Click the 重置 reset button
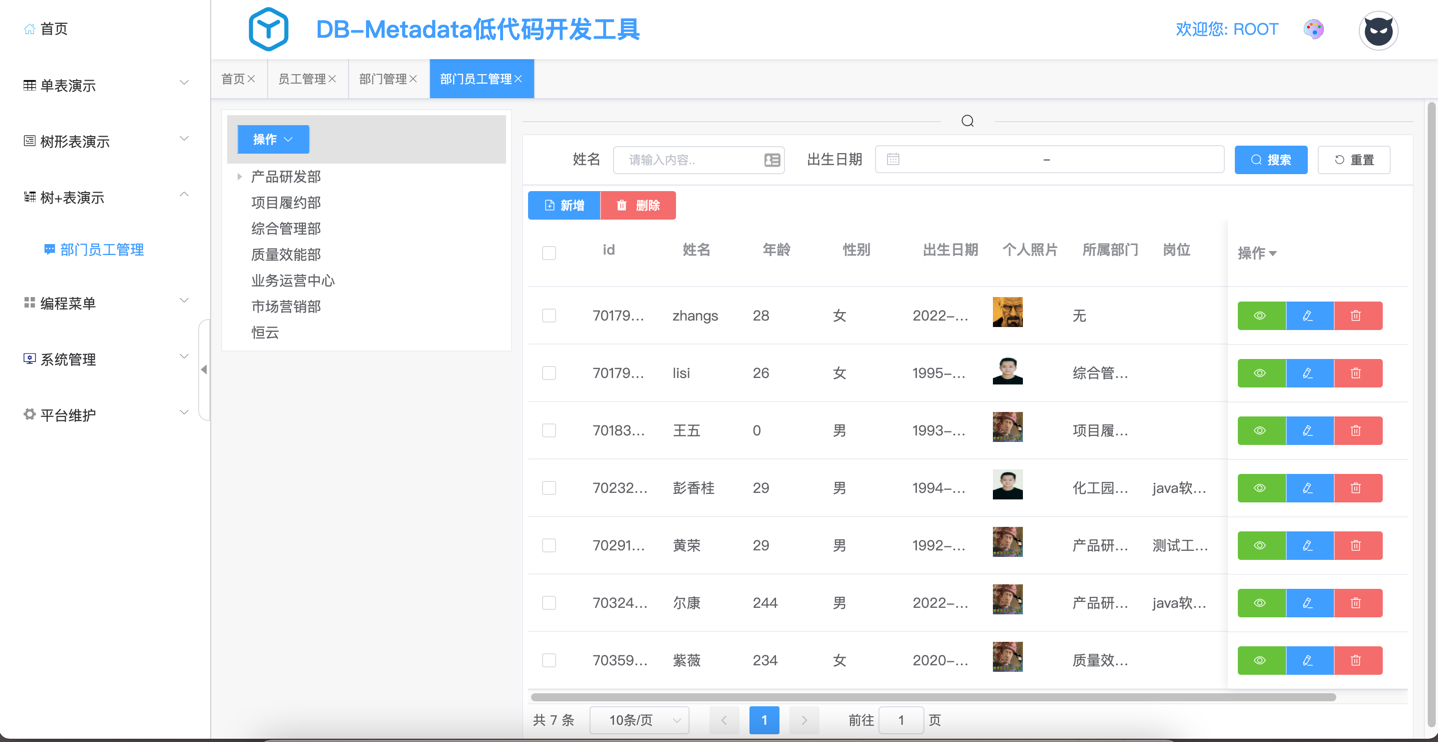Image resolution: width=1438 pixels, height=742 pixels. (1354, 160)
